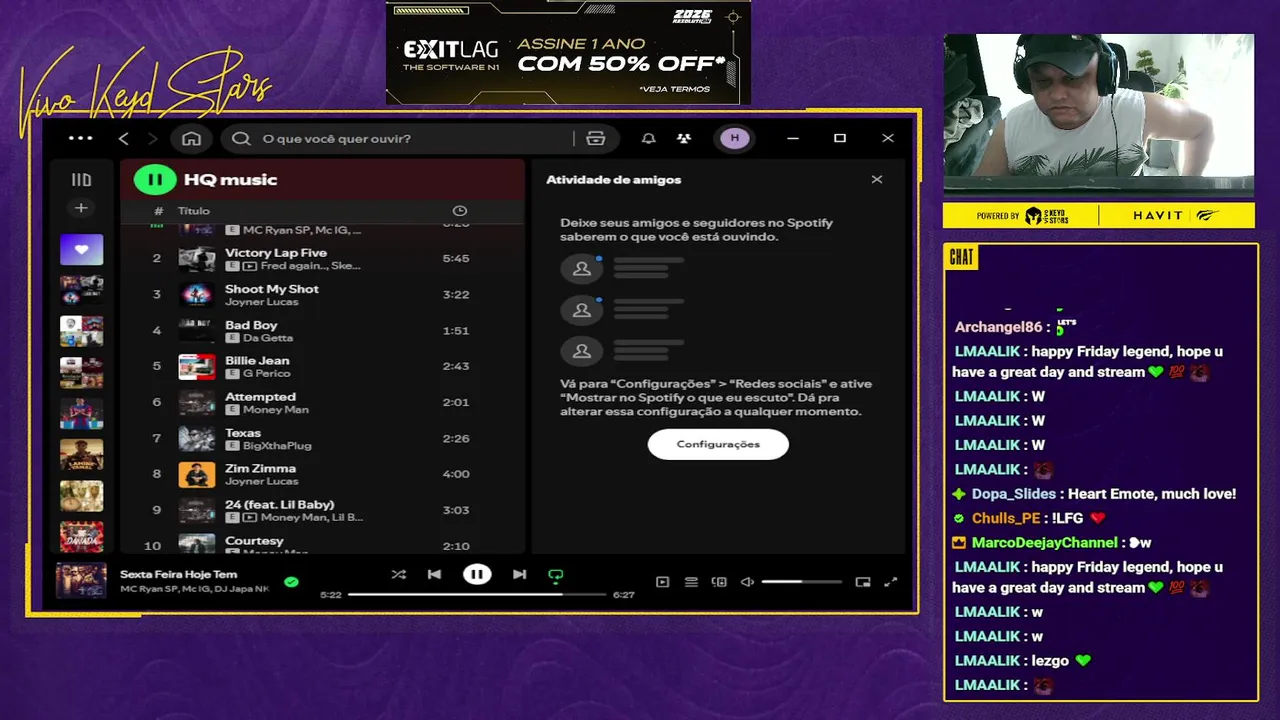Seek on the song progress bar

(x=478, y=594)
